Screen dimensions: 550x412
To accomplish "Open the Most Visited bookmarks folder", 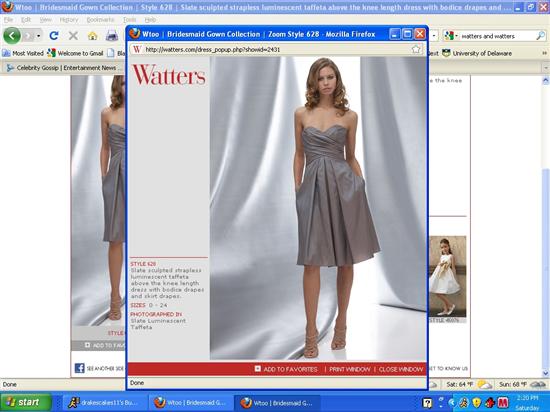I will coord(23,53).
